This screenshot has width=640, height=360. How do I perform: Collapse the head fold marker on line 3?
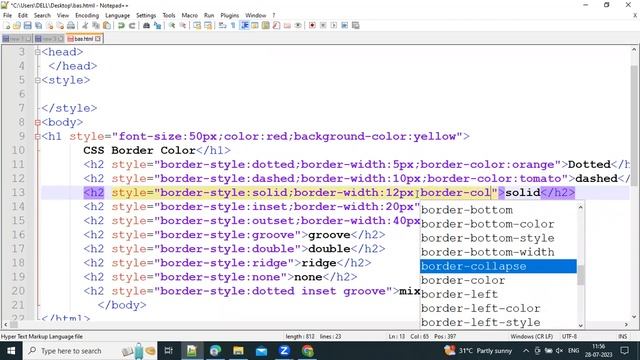38,52
